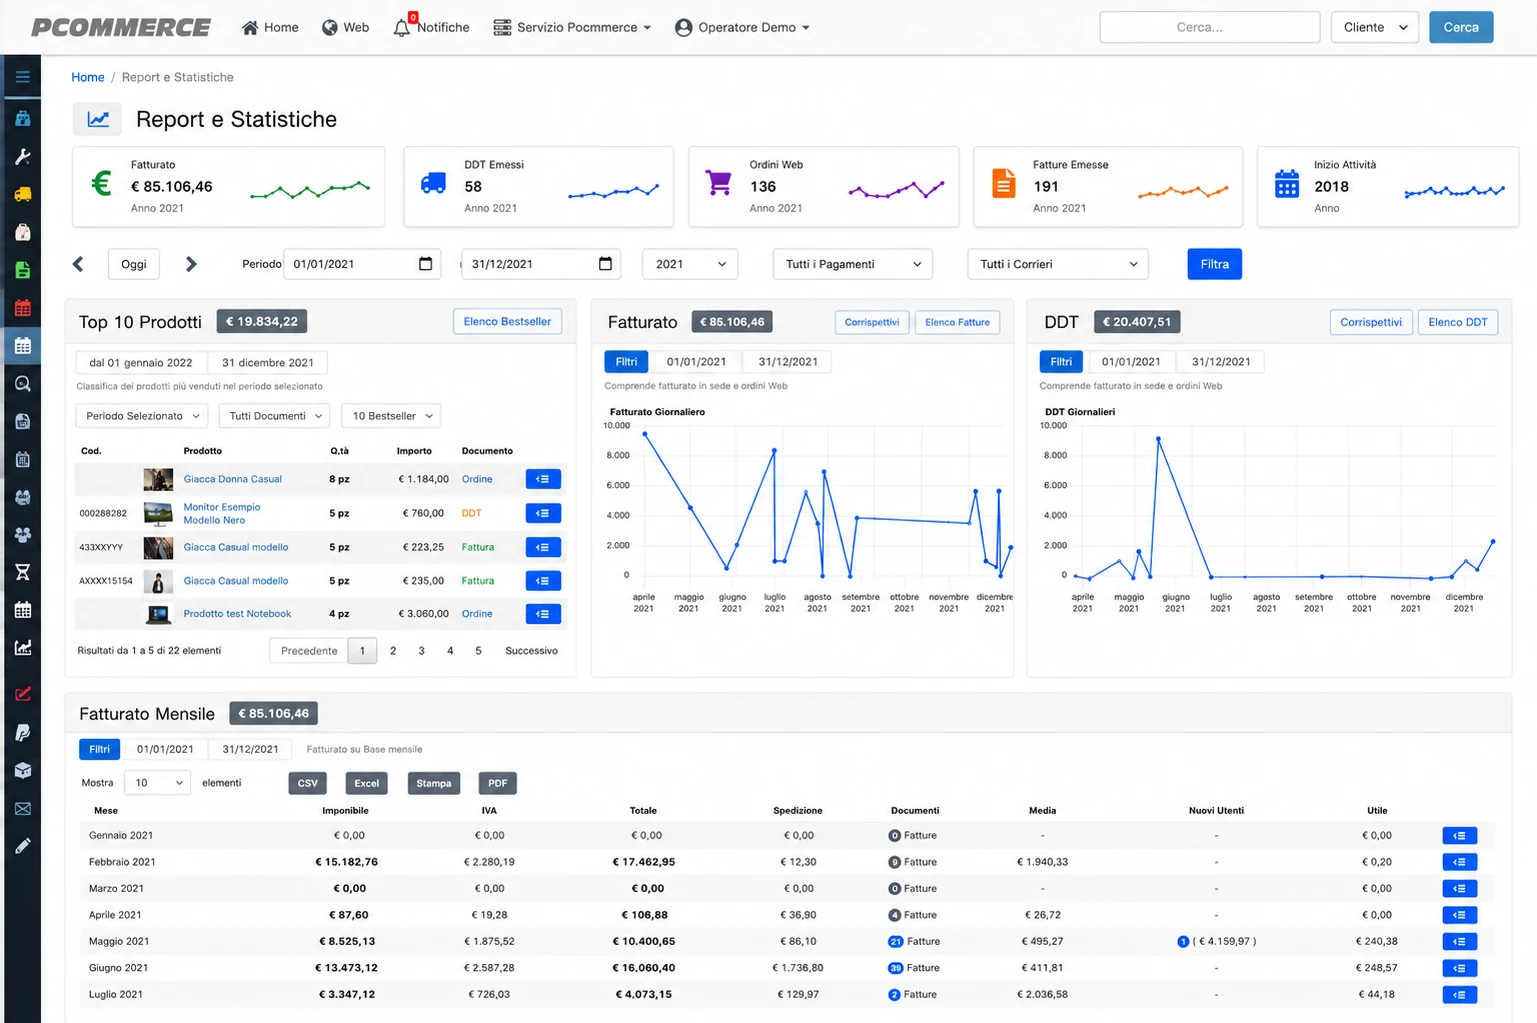1537x1023 pixels.
Task: Open the wrench tools sidebar icon
Action: tap(22, 157)
